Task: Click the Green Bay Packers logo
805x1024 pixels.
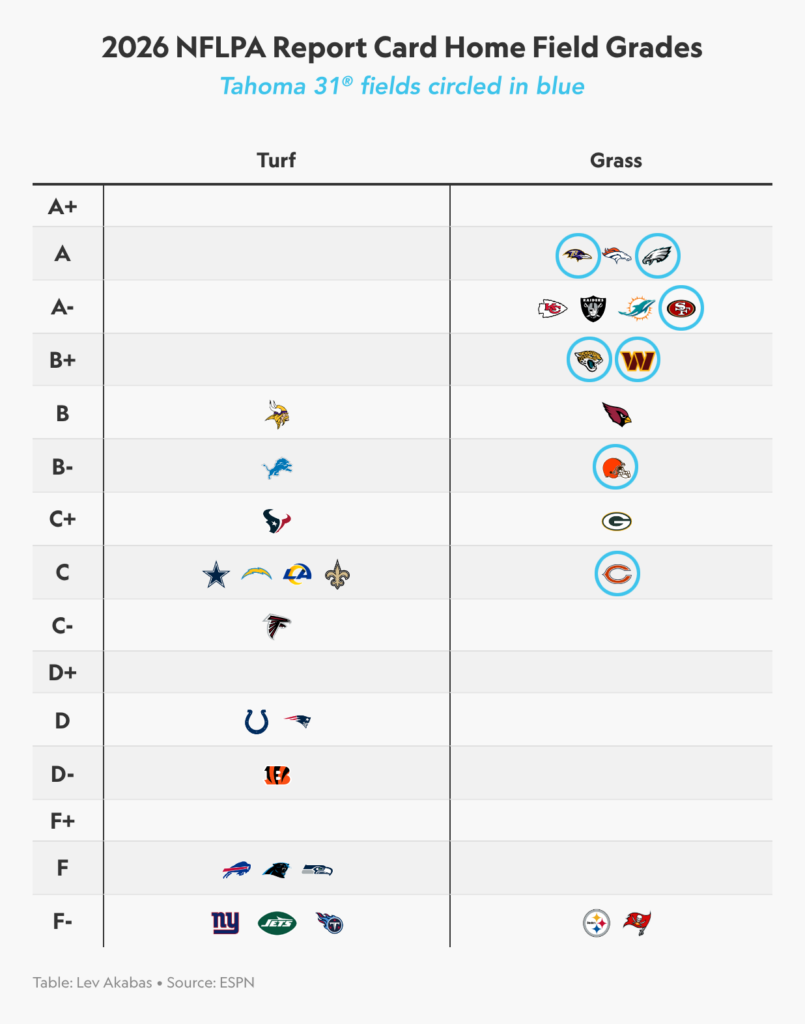Action: (x=616, y=521)
